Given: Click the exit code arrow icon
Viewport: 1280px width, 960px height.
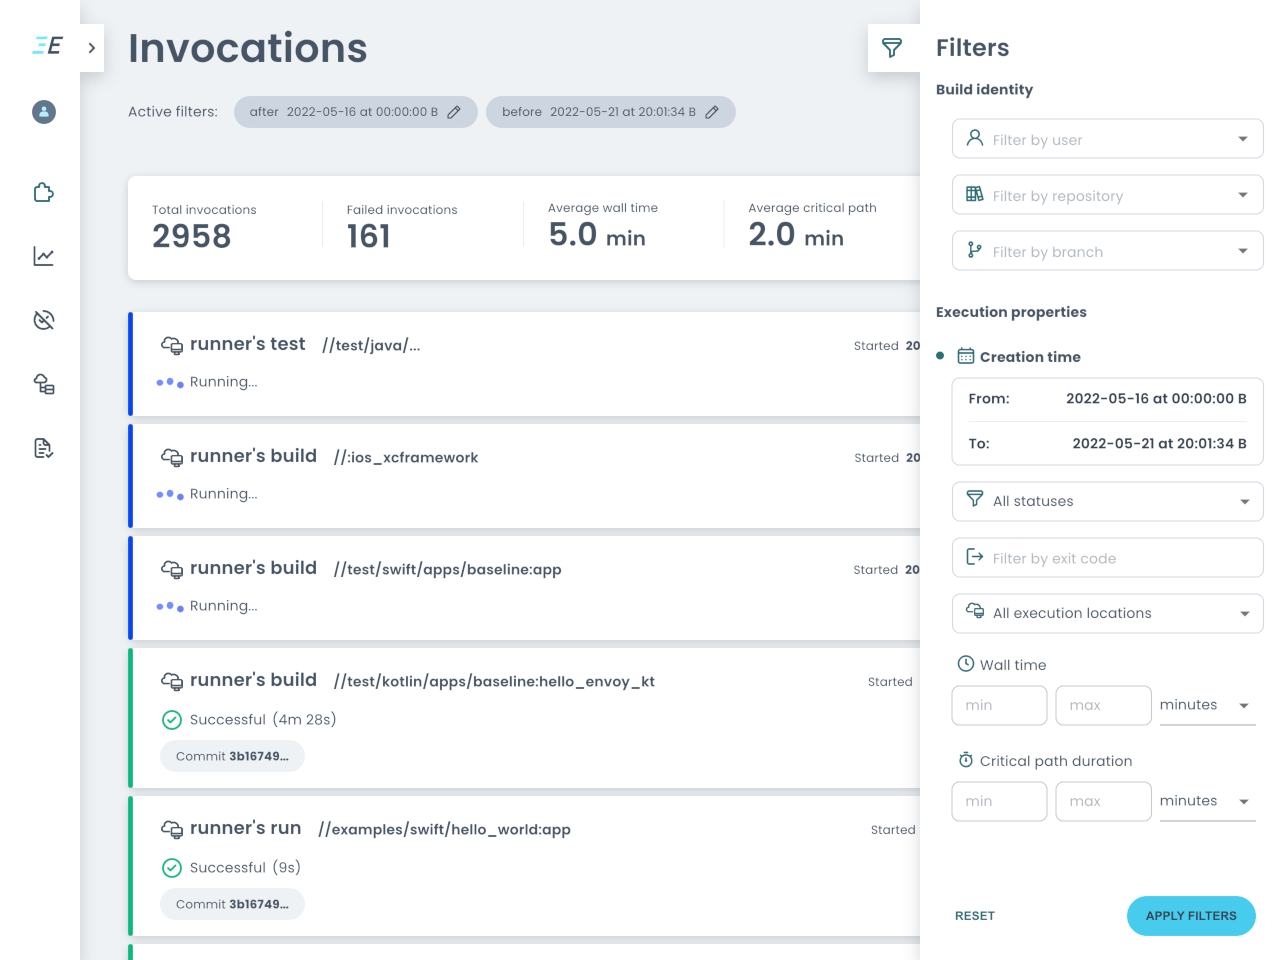Looking at the screenshot, I should pos(975,556).
